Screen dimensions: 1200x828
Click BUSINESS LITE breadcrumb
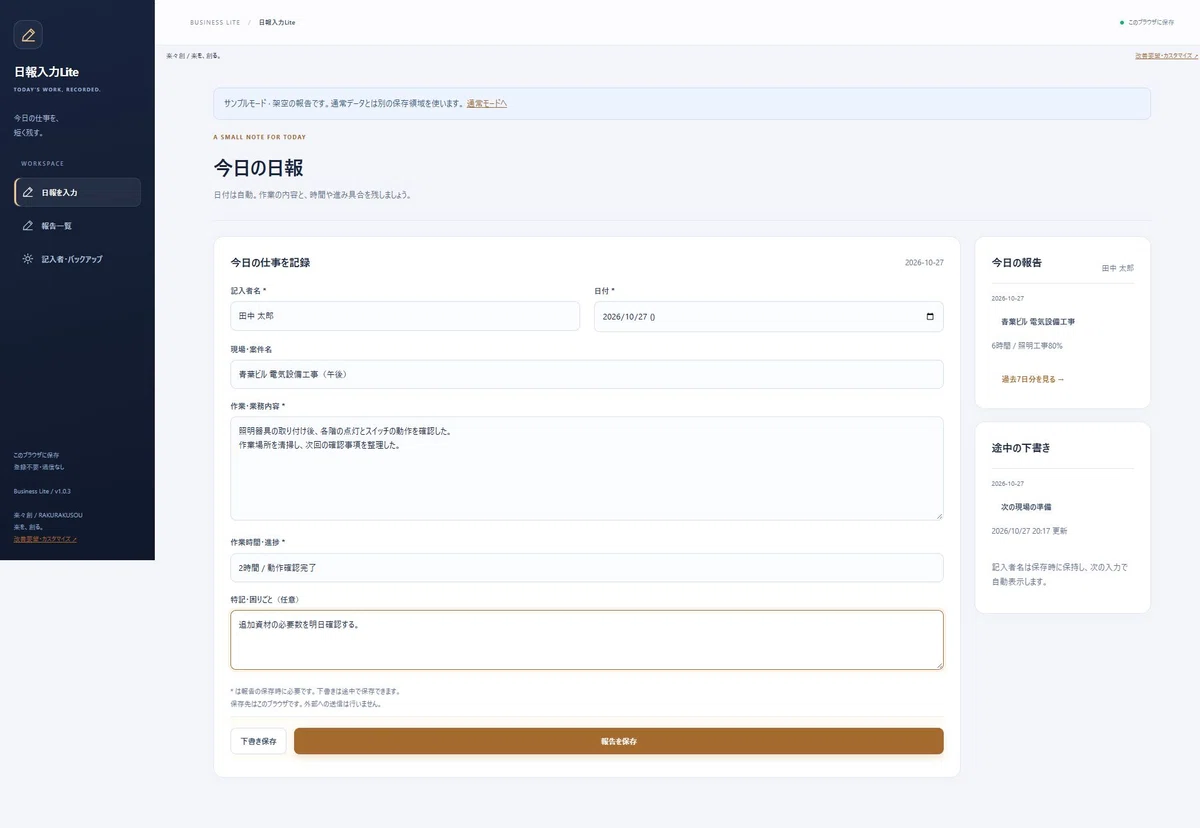[215, 22]
